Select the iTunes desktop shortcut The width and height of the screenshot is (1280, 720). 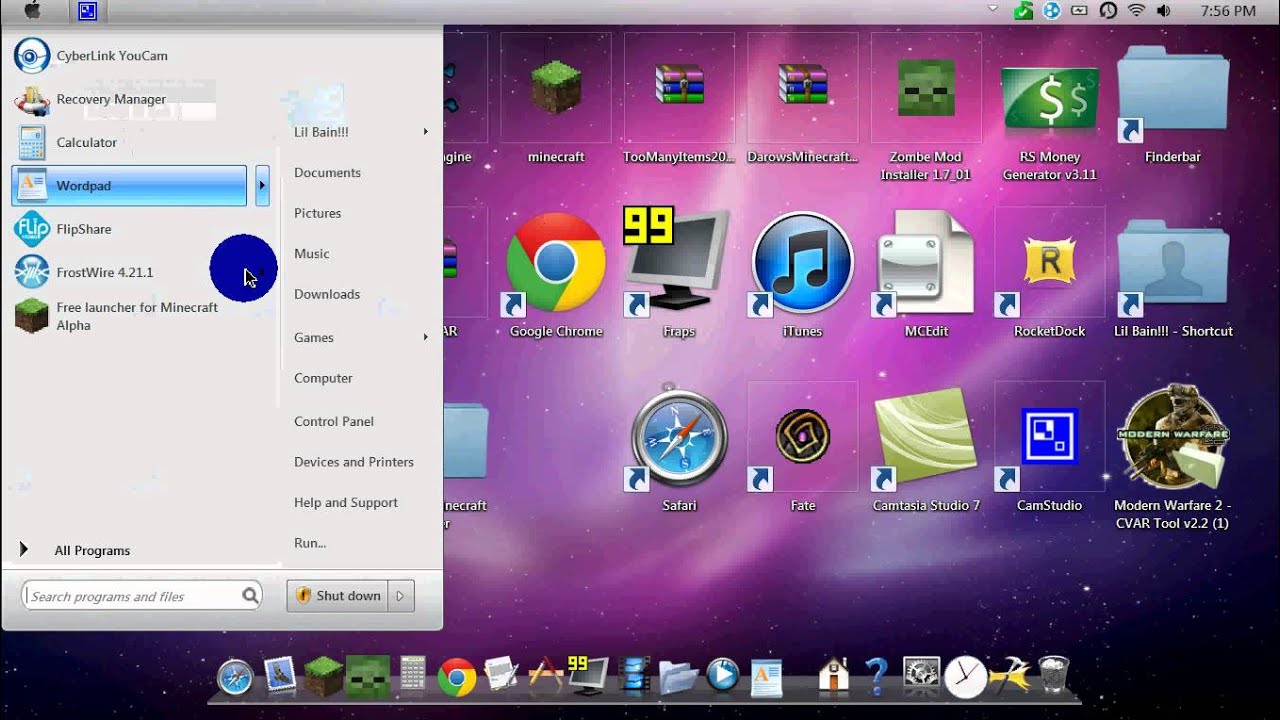tap(802, 275)
